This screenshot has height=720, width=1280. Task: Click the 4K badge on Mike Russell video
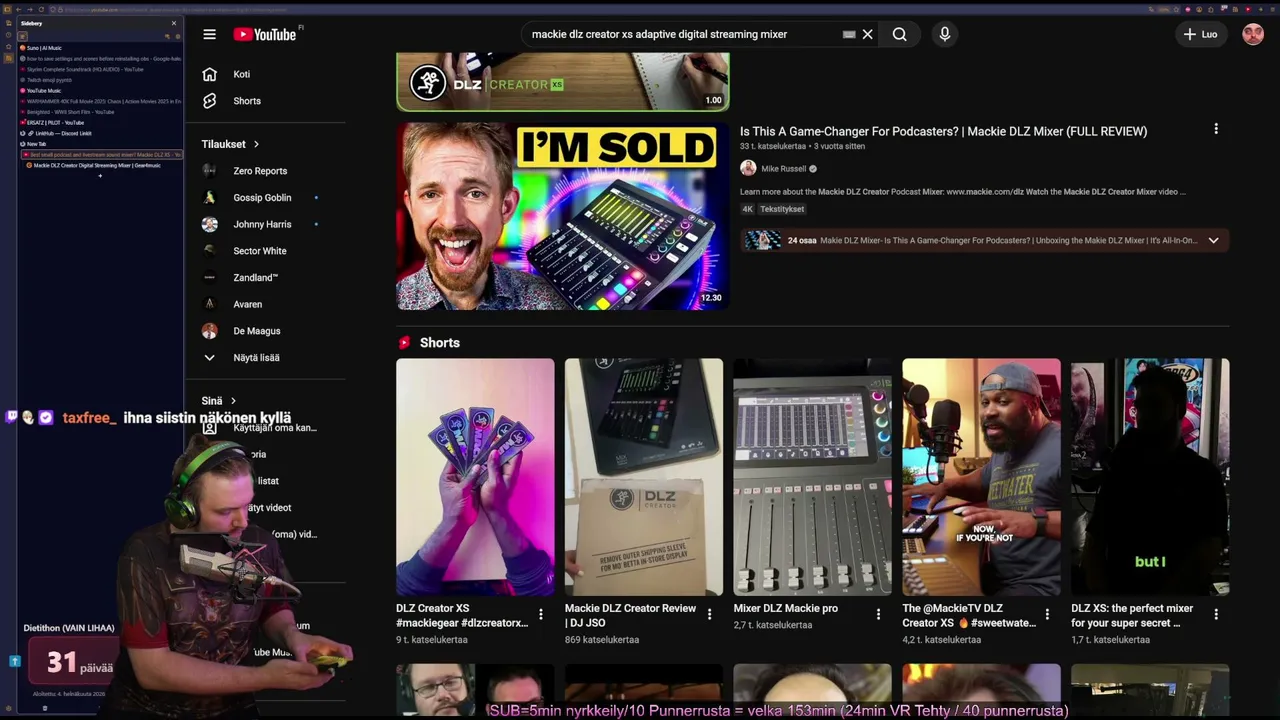coord(747,209)
